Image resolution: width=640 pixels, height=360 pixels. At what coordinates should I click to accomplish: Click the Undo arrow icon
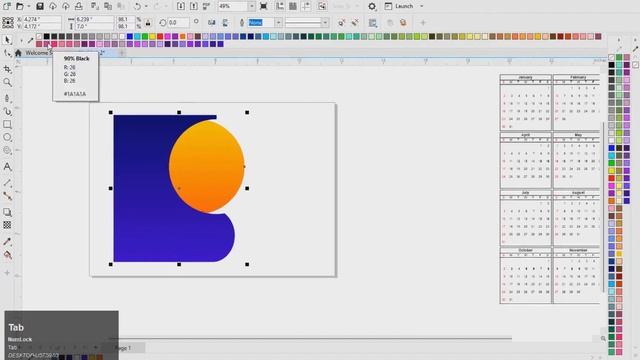(x=138, y=6)
